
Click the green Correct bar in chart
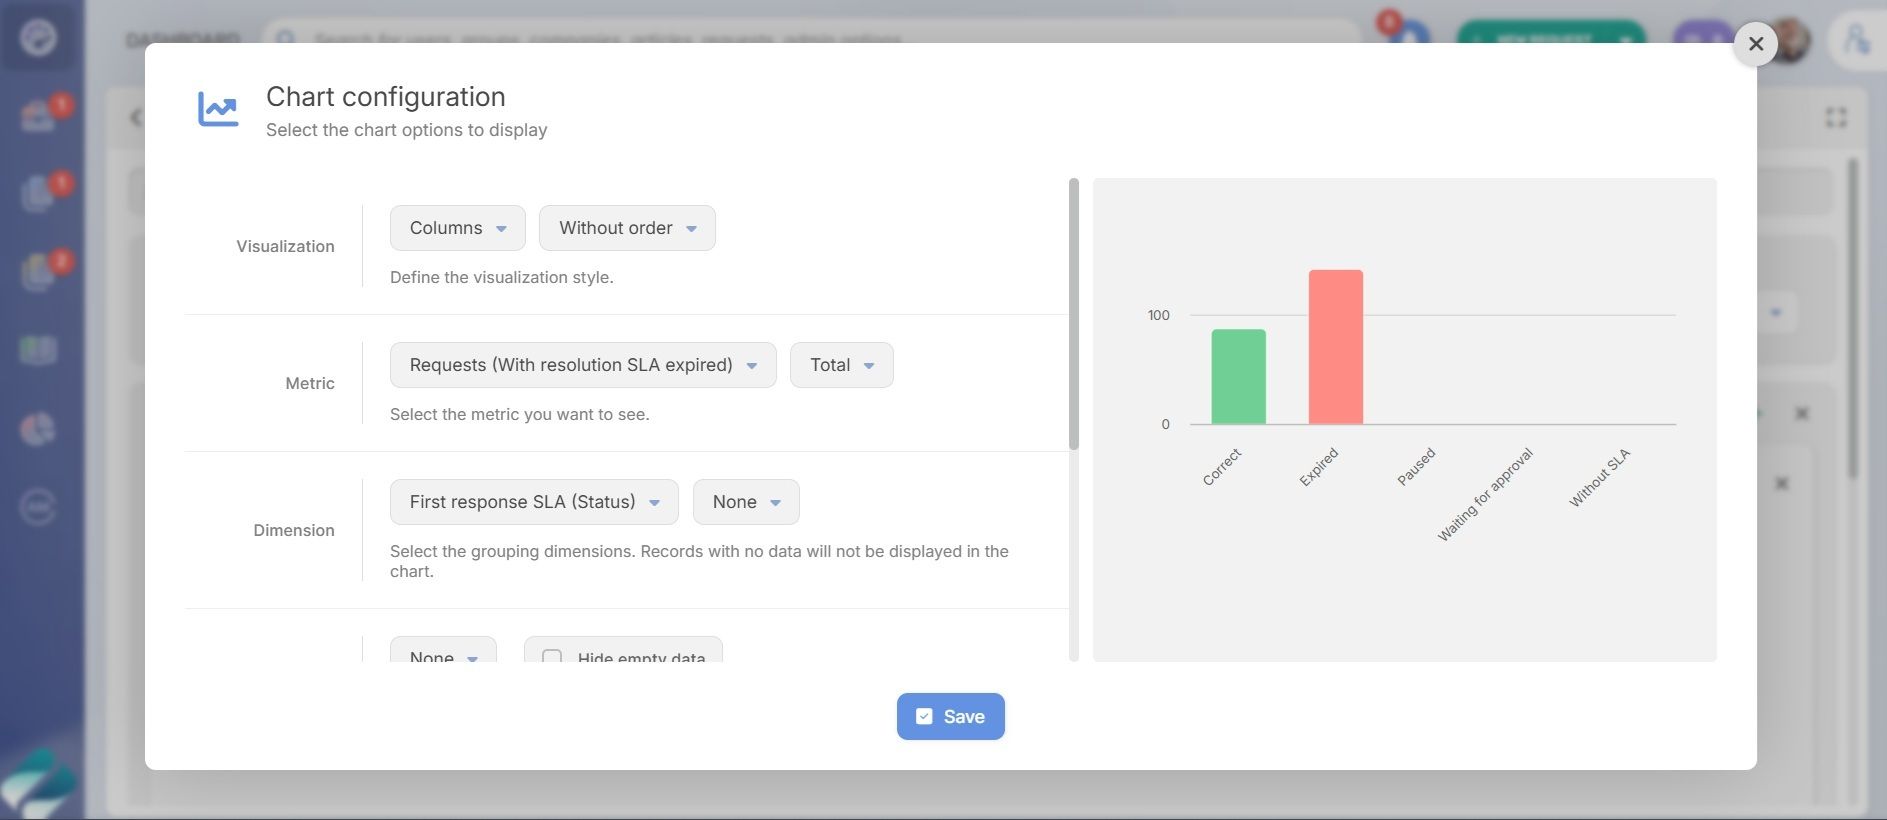(x=1238, y=377)
